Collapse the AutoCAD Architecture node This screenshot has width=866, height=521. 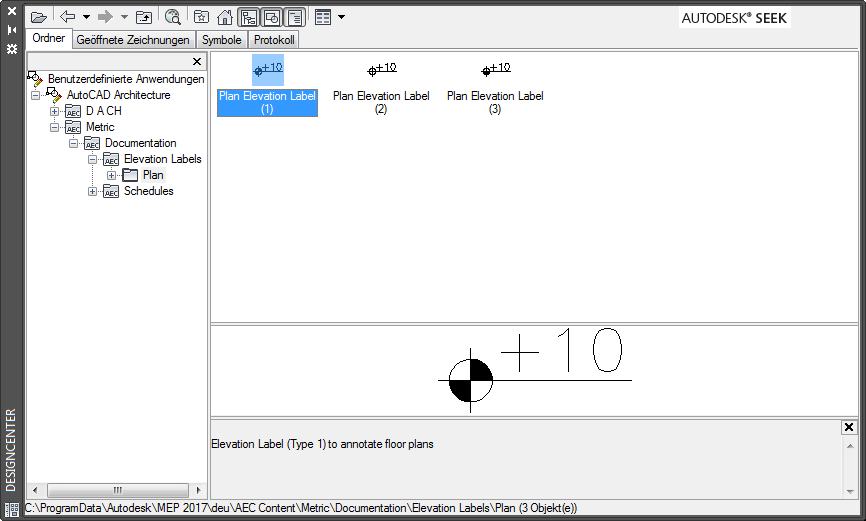point(35,95)
